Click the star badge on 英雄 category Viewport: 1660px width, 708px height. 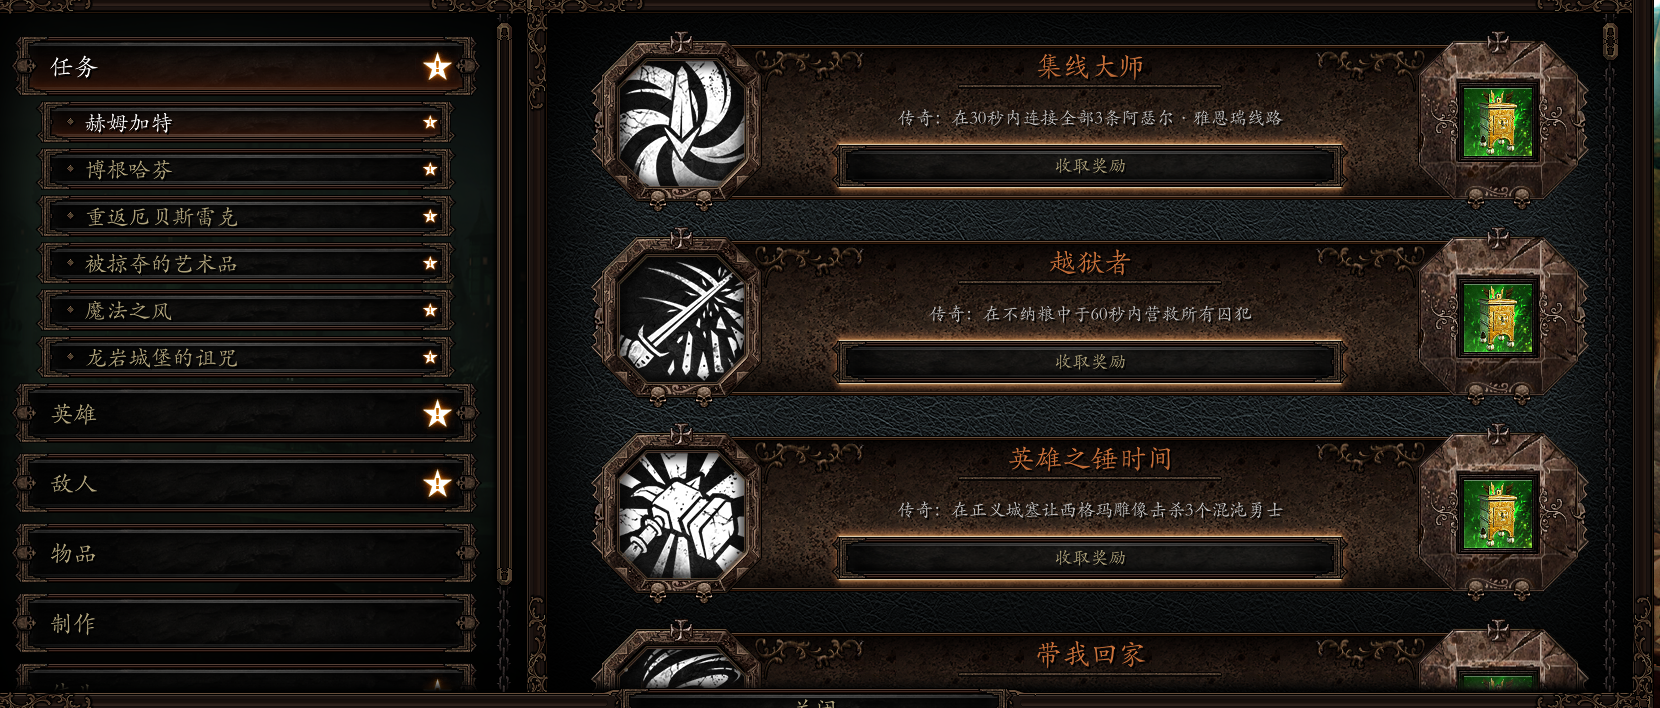coord(437,414)
